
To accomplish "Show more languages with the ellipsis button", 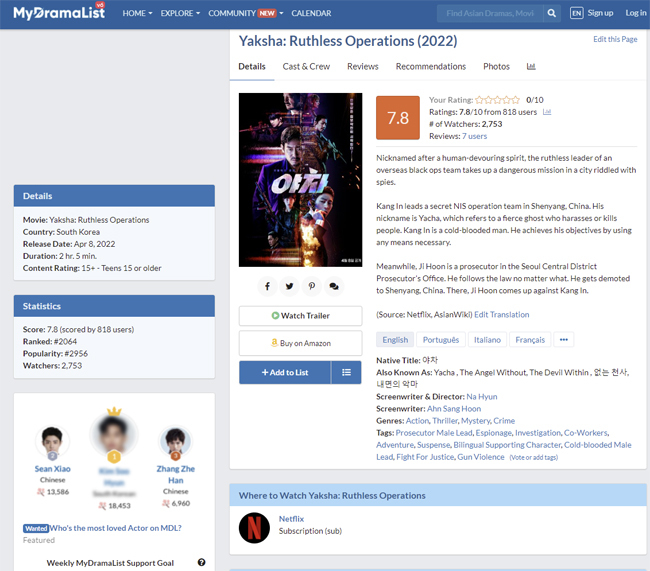I will click(x=563, y=340).
